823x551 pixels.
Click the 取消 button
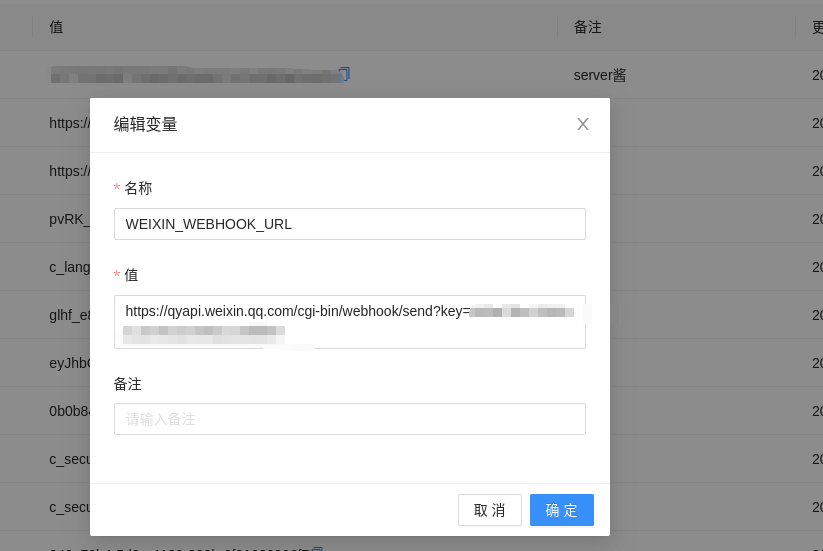pyautogui.click(x=490, y=510)
